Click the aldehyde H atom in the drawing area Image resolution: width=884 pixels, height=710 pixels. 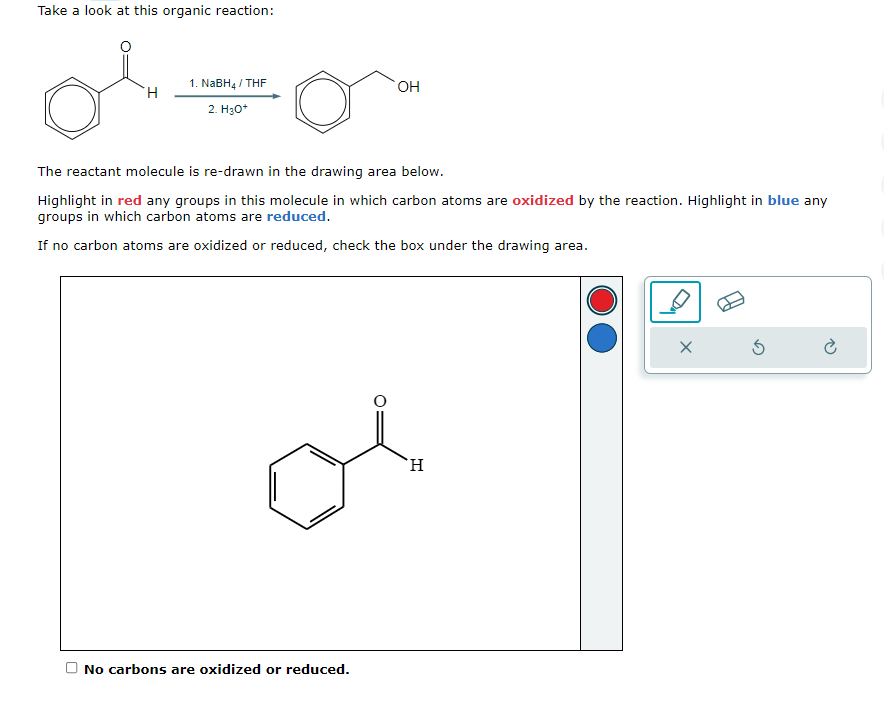point(415,465)
